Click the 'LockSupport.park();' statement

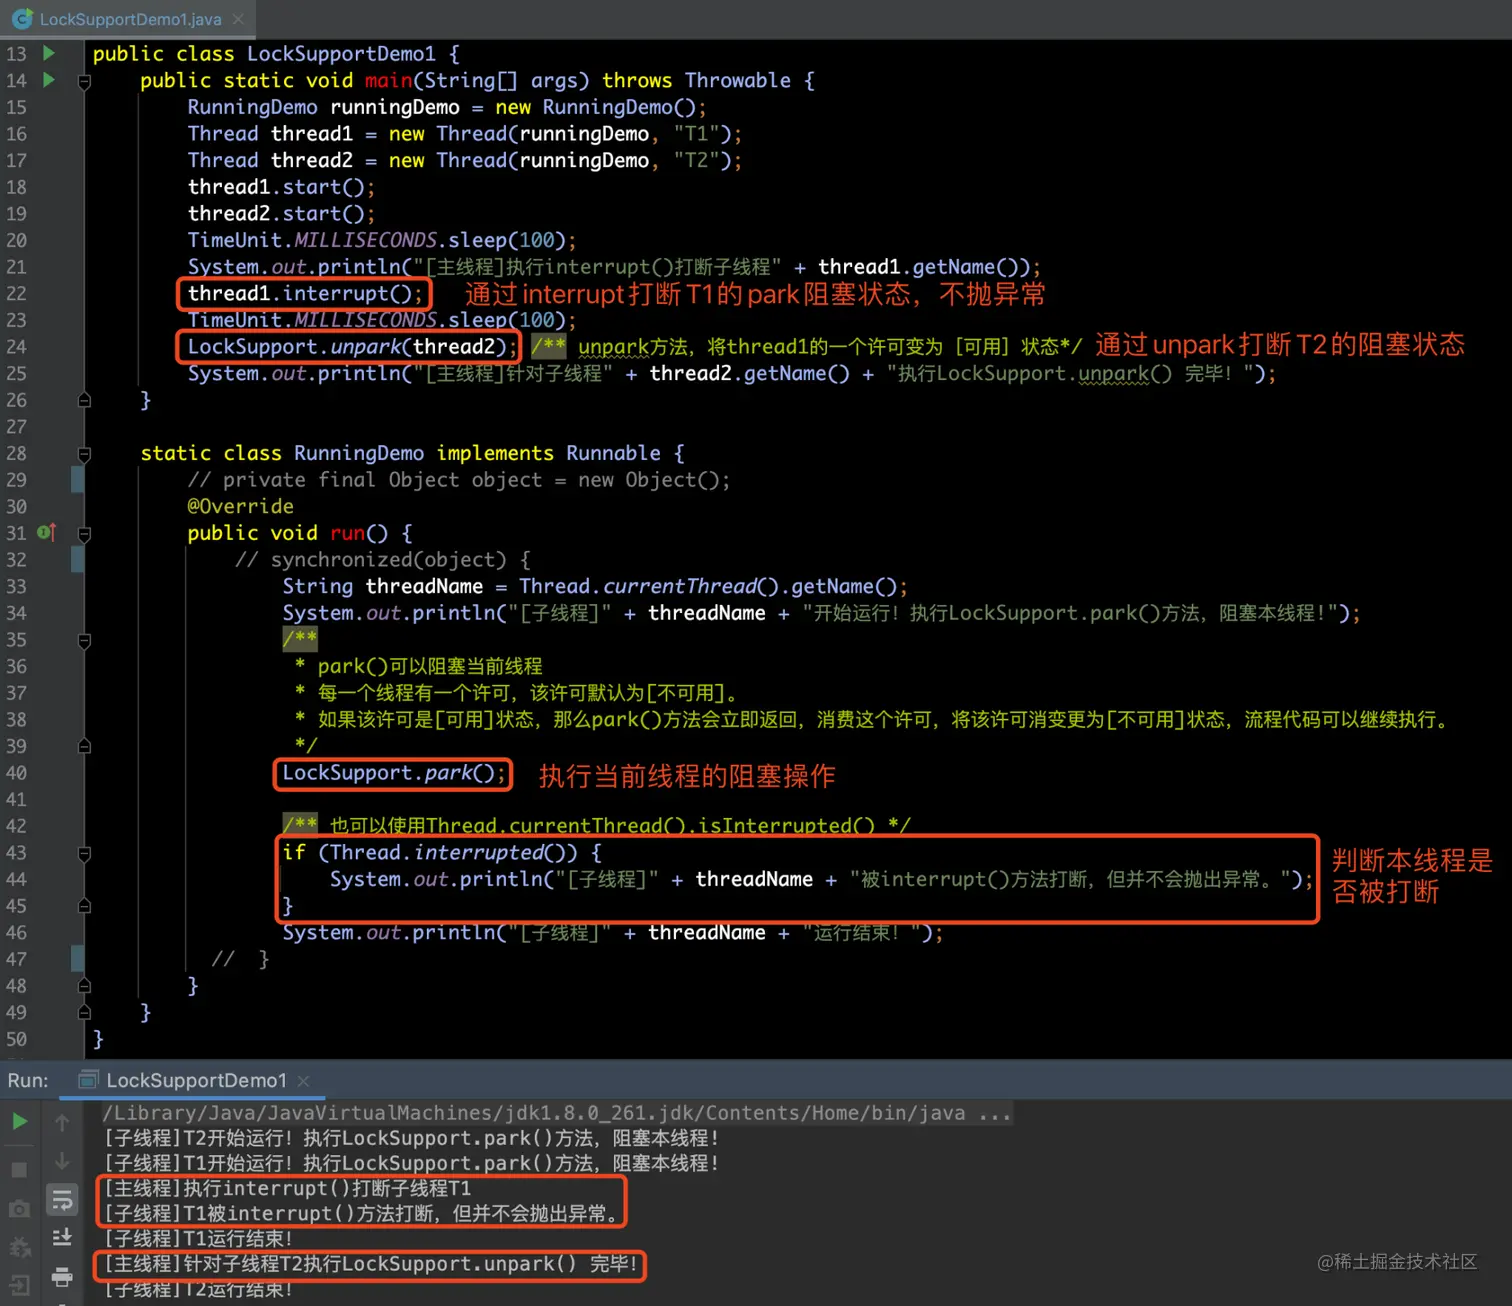pyautogui.click(x=394, y=773)
